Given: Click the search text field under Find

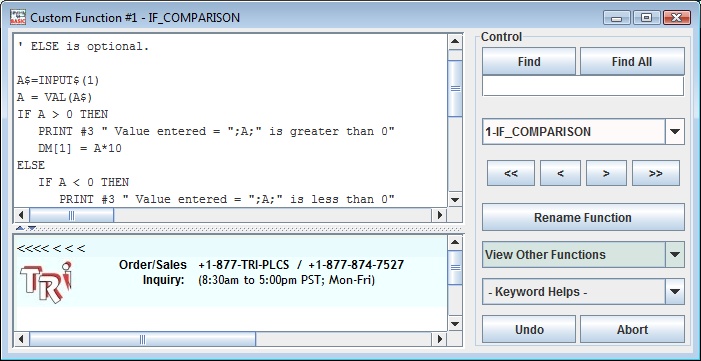Looking at the screenshot, I should (x=583, y=86).
